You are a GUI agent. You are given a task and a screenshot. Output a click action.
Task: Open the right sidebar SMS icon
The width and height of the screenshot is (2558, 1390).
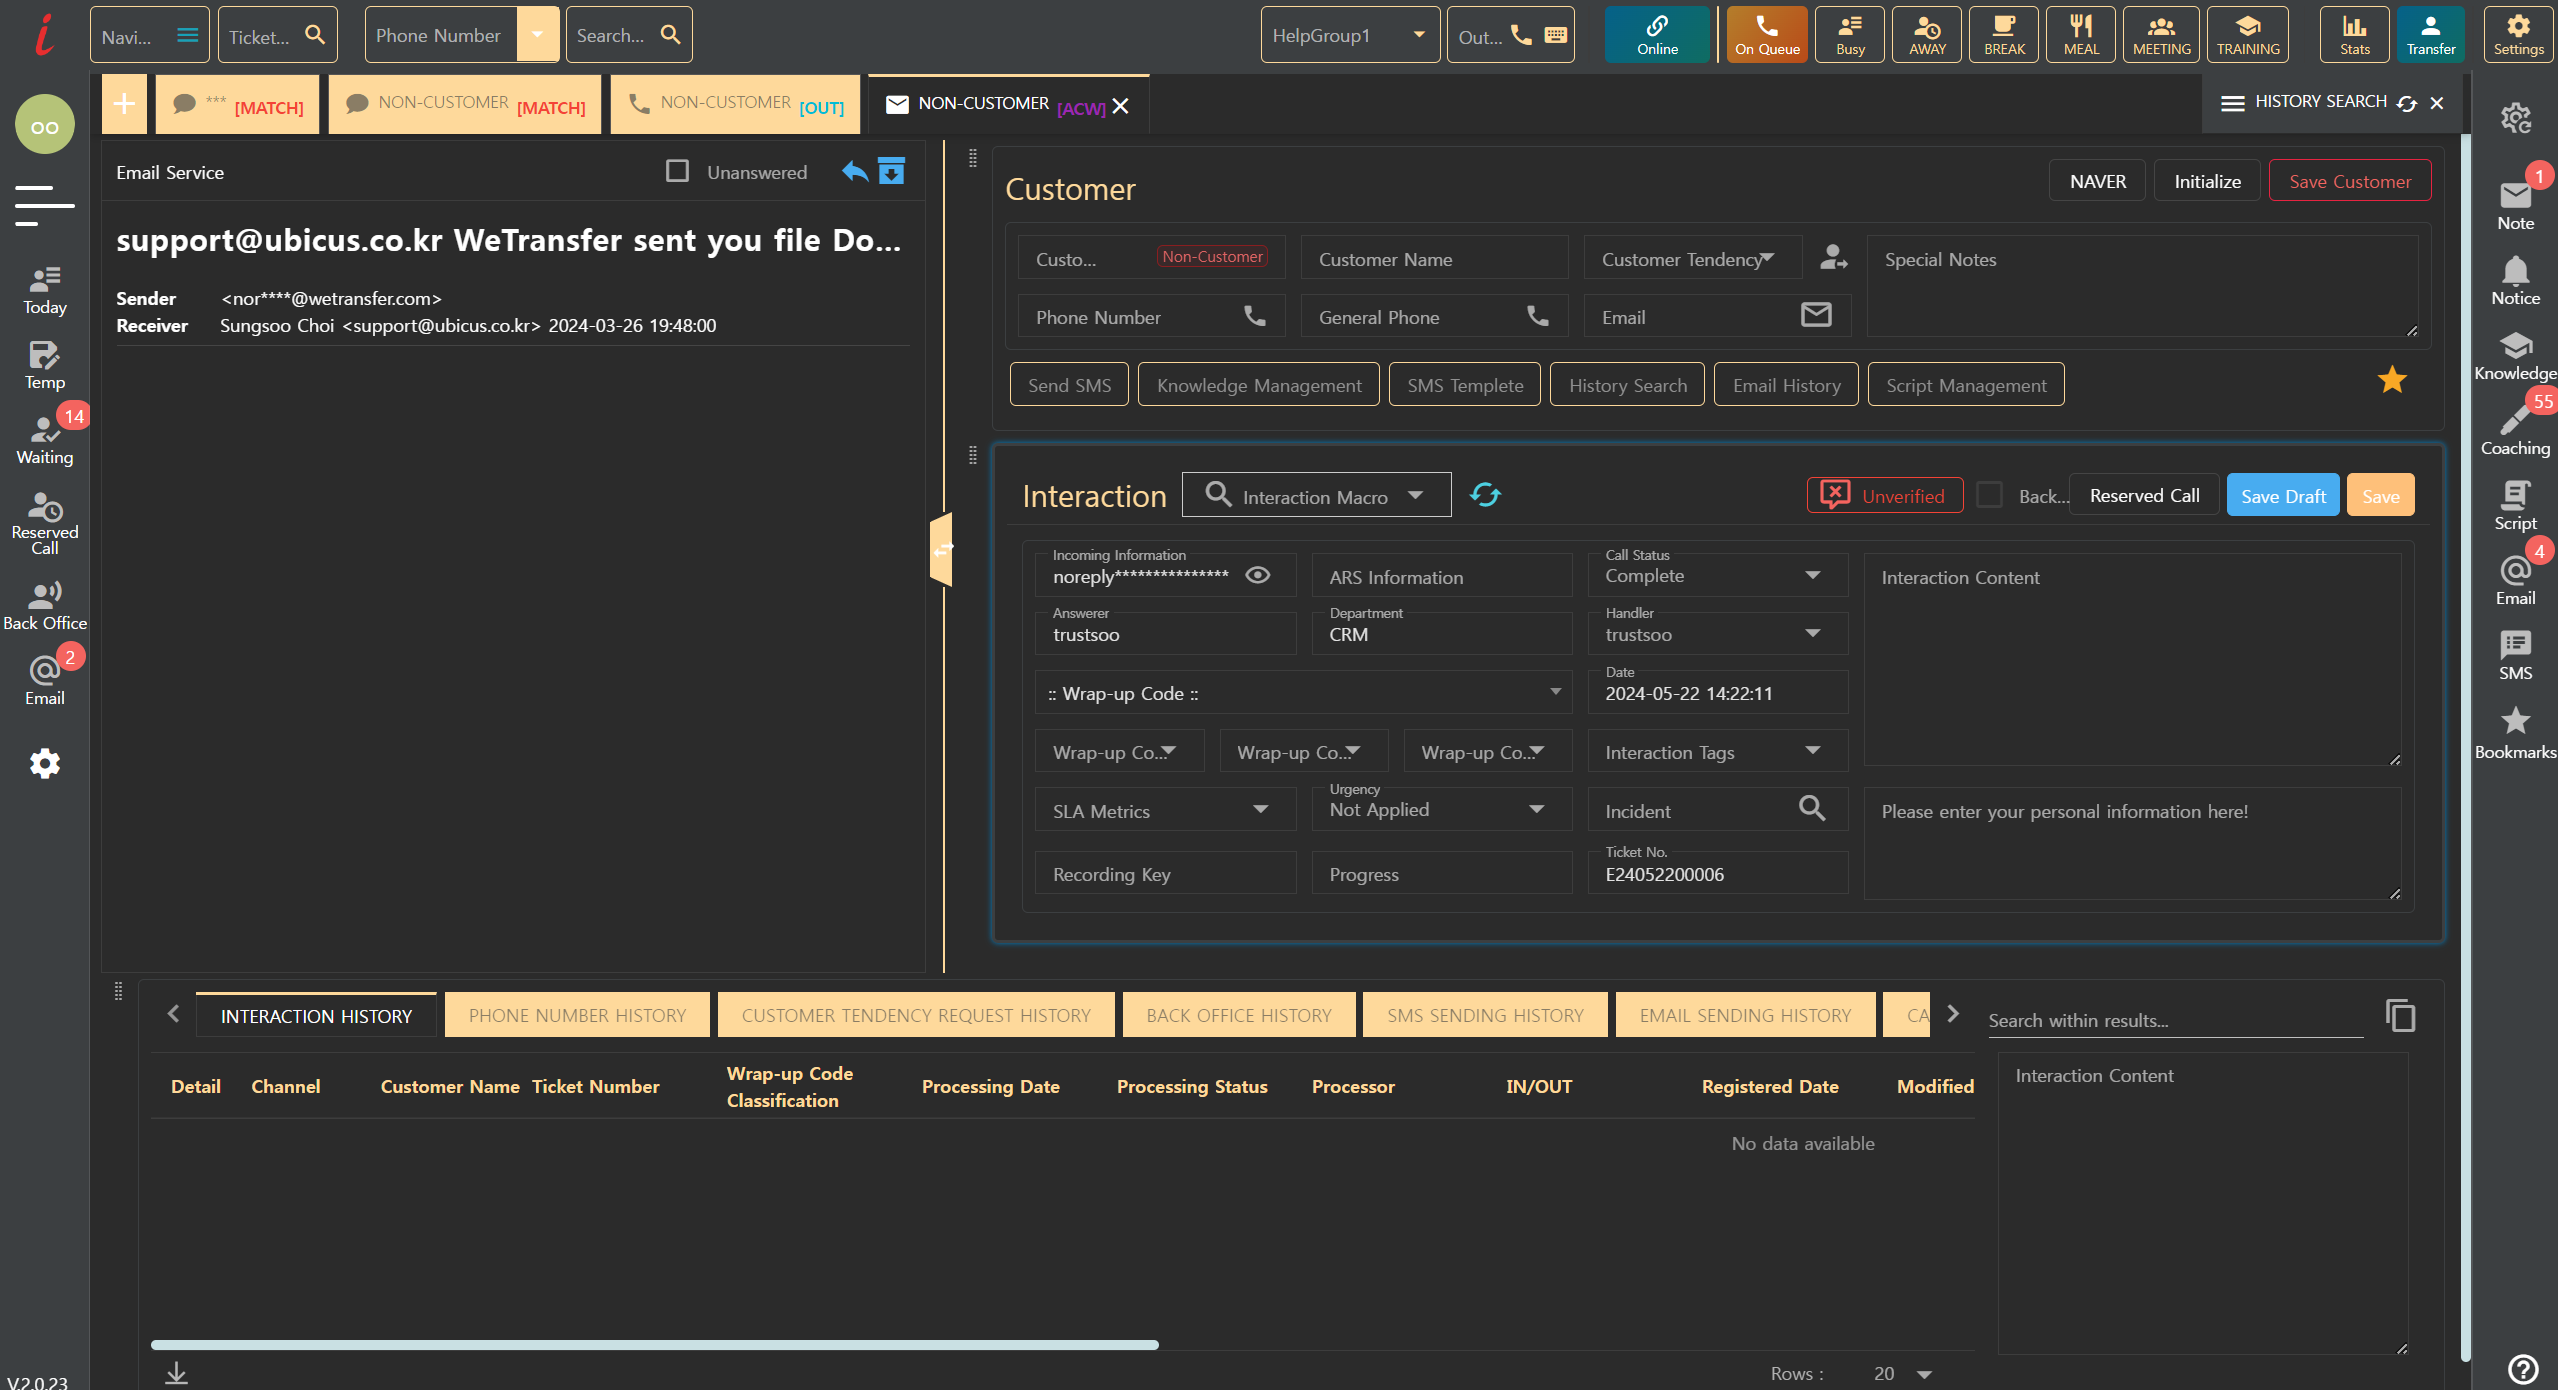click(2515, 656)
